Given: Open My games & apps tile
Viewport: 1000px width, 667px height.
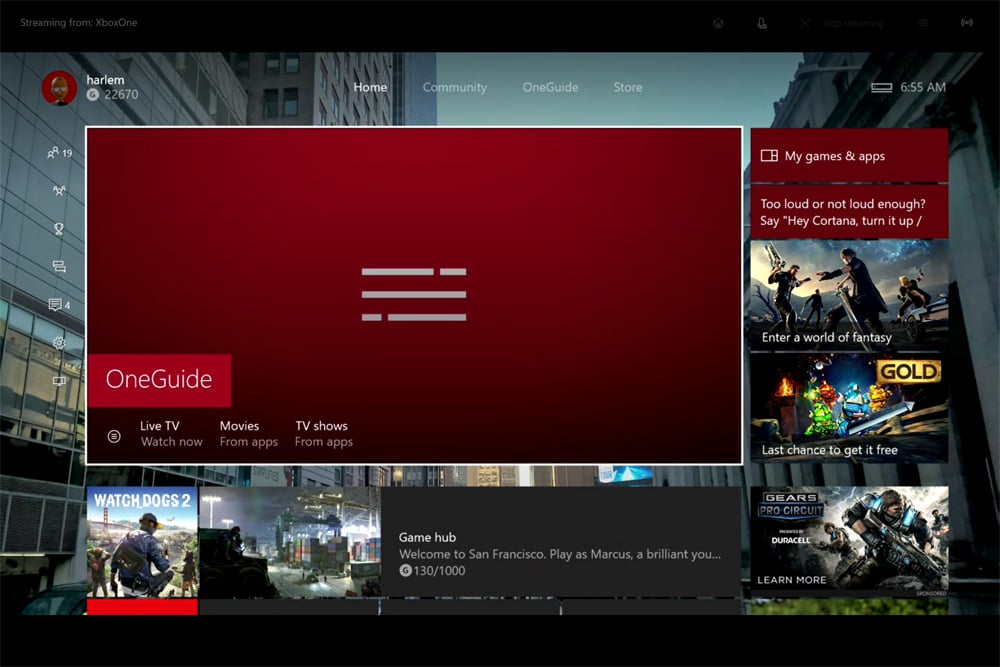Looking at the screenshot, I should [x=848, y=156].
